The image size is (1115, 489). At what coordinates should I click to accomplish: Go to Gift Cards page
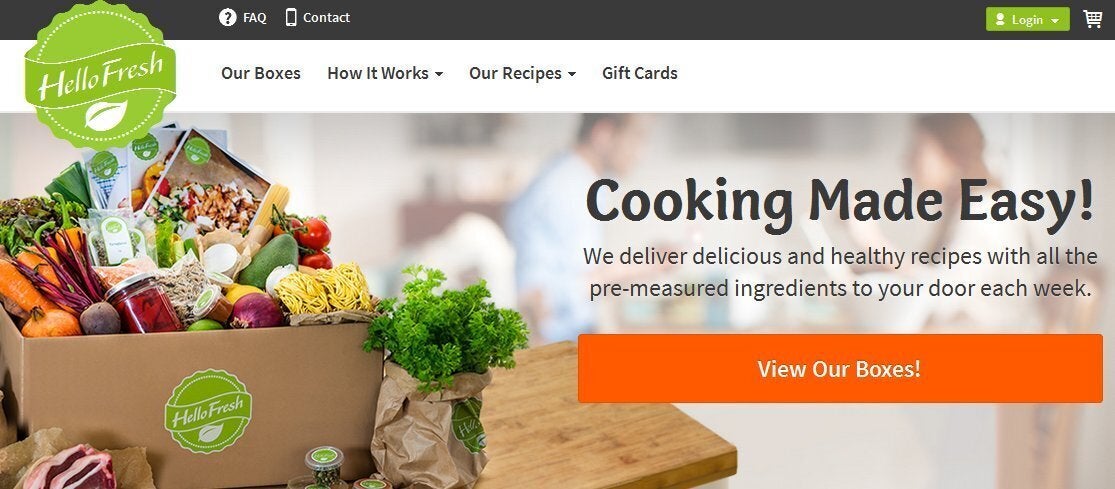click(x=639, y=73)
